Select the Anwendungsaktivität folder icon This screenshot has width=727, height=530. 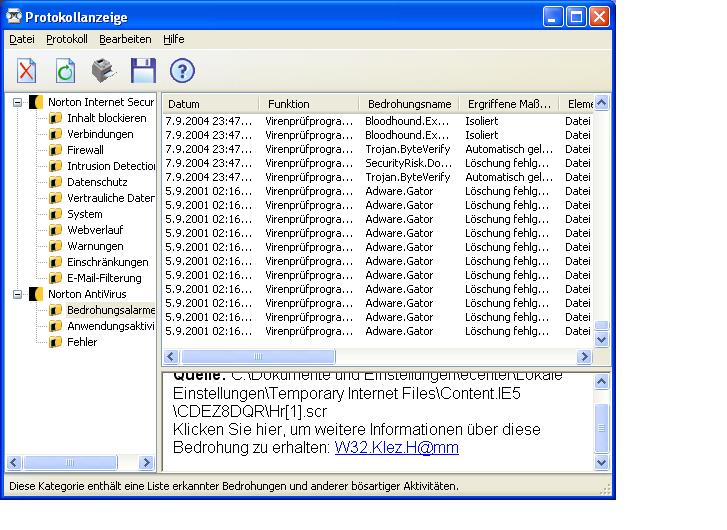pos(56,326)
